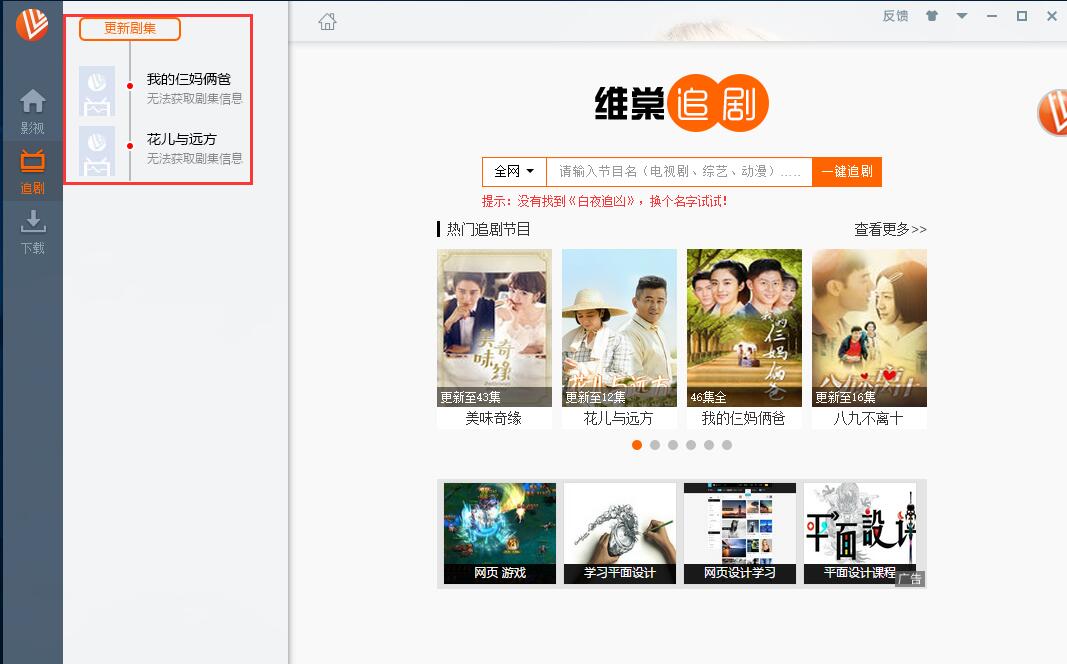Viewport: 1067px width, 664px height.
Task: Select the 追剧 sidebar tab
Action: click(x=32, y=171)
